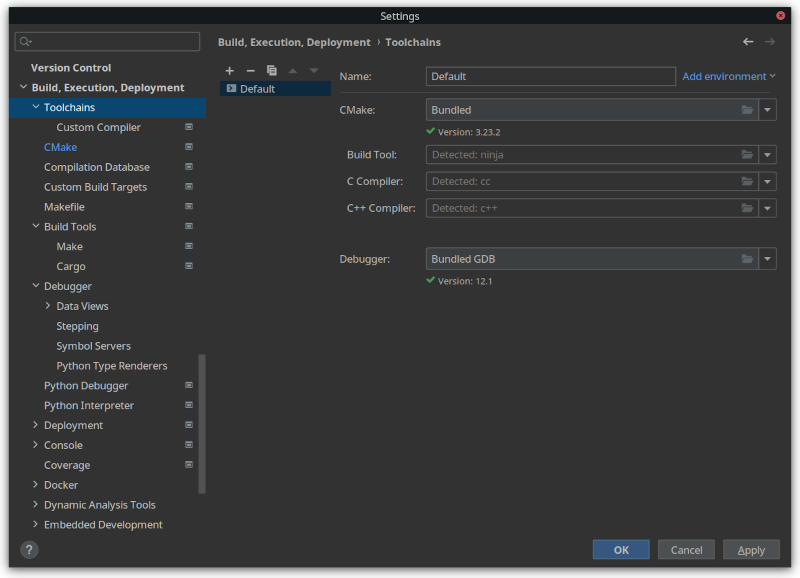This screenshot has height=578, width=800.
Task: Collapse the Build, Execution, Deployment tree node
Action: point(22,87)
